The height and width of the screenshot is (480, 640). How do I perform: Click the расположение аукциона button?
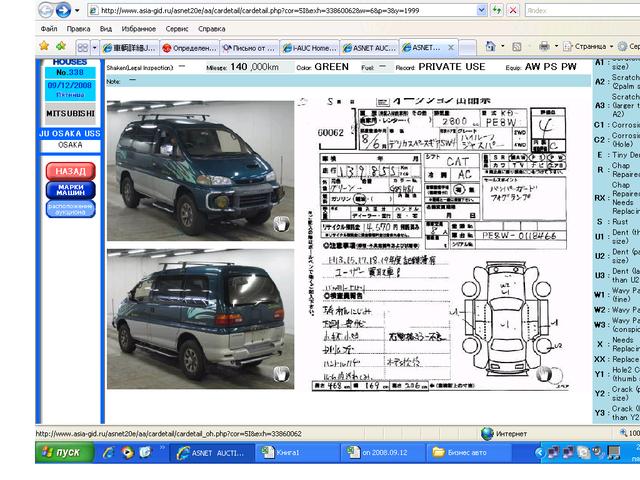point(71,209)
